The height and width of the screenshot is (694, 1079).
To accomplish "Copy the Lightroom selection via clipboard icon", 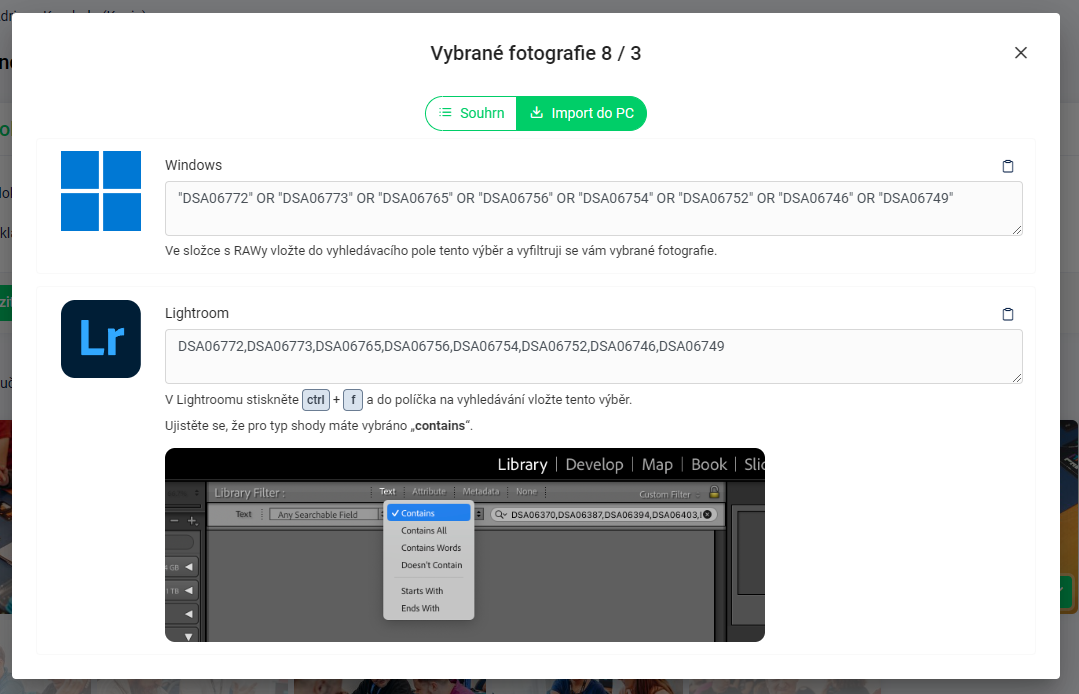I will click(1007, 314).
